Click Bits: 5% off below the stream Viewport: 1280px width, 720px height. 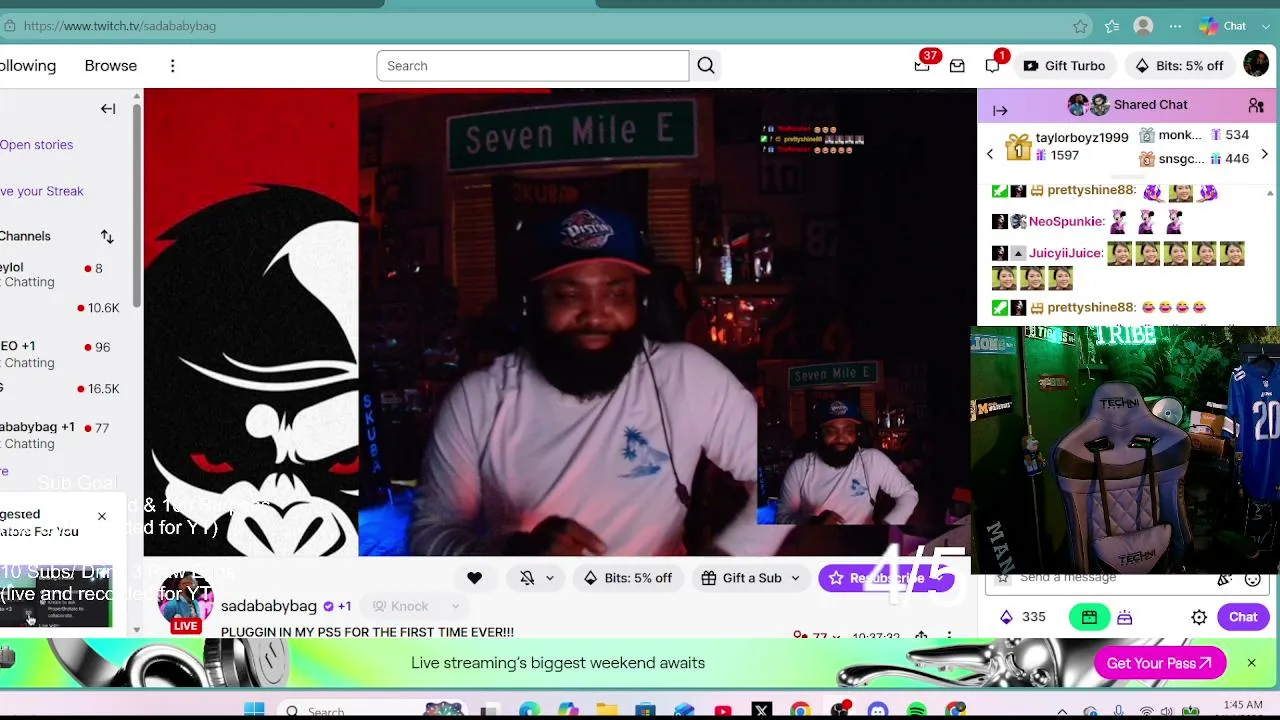pos(628,578)
